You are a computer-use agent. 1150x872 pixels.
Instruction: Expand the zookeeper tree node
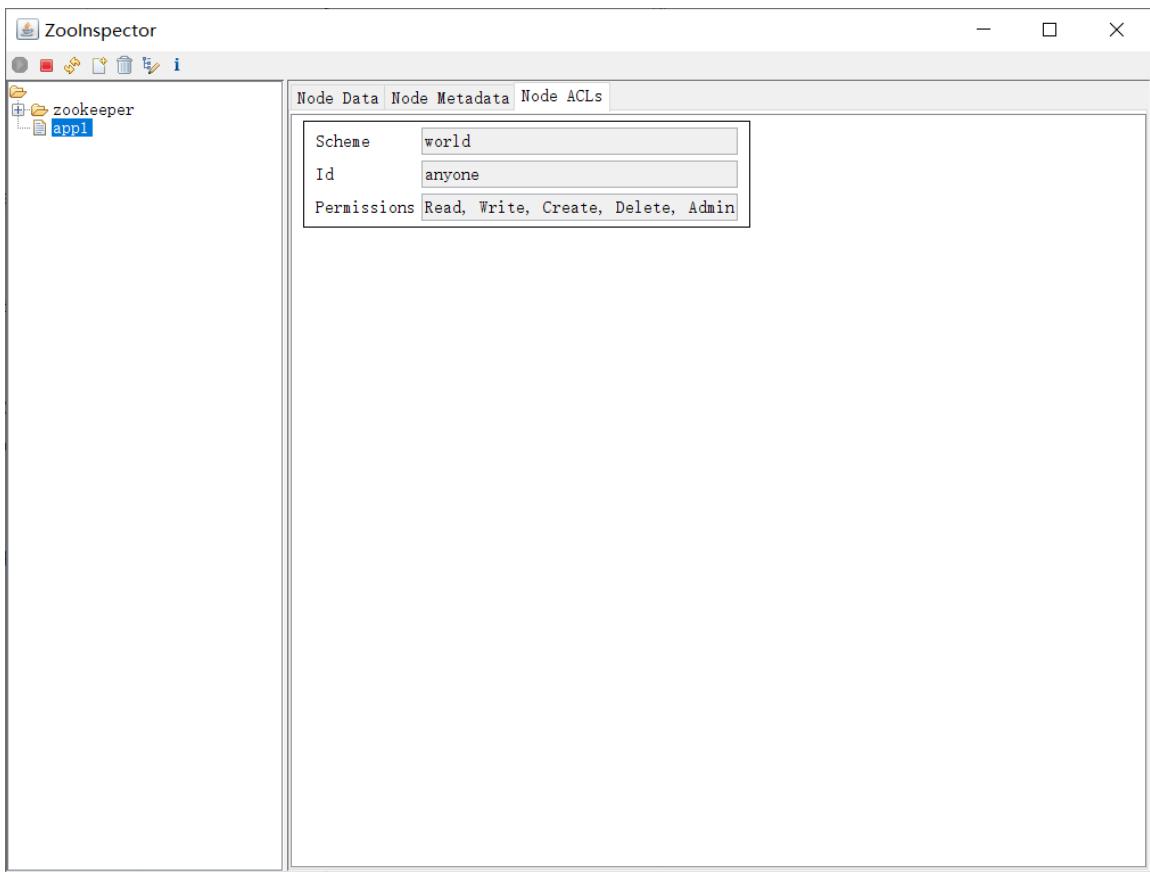coord(18,110)
